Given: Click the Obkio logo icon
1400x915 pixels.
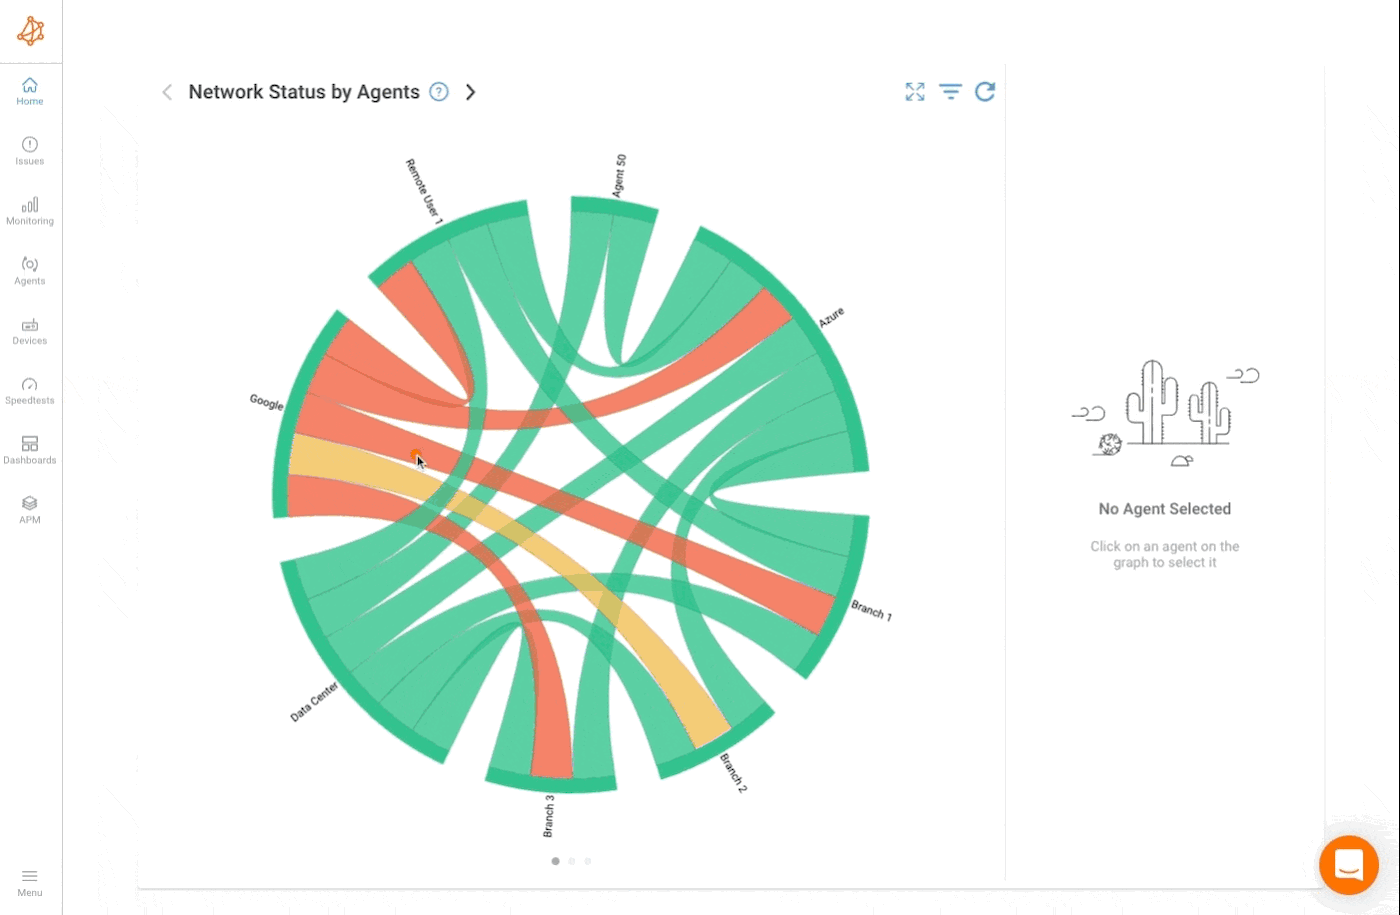Looking at the screenshot, I should pos(30,31).
